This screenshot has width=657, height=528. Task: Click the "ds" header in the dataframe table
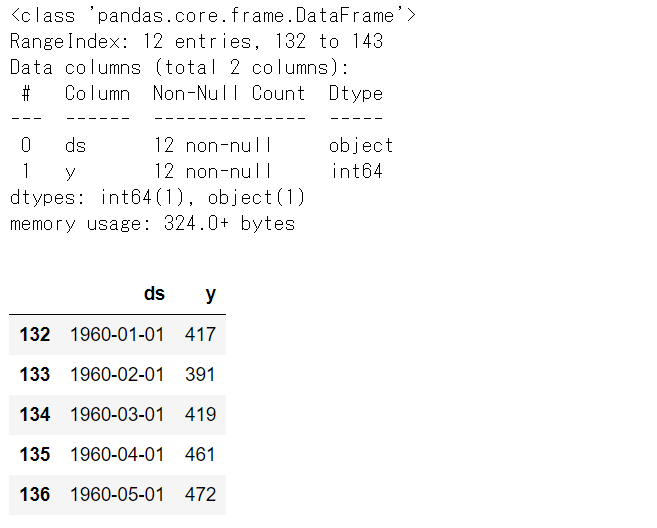154,294
